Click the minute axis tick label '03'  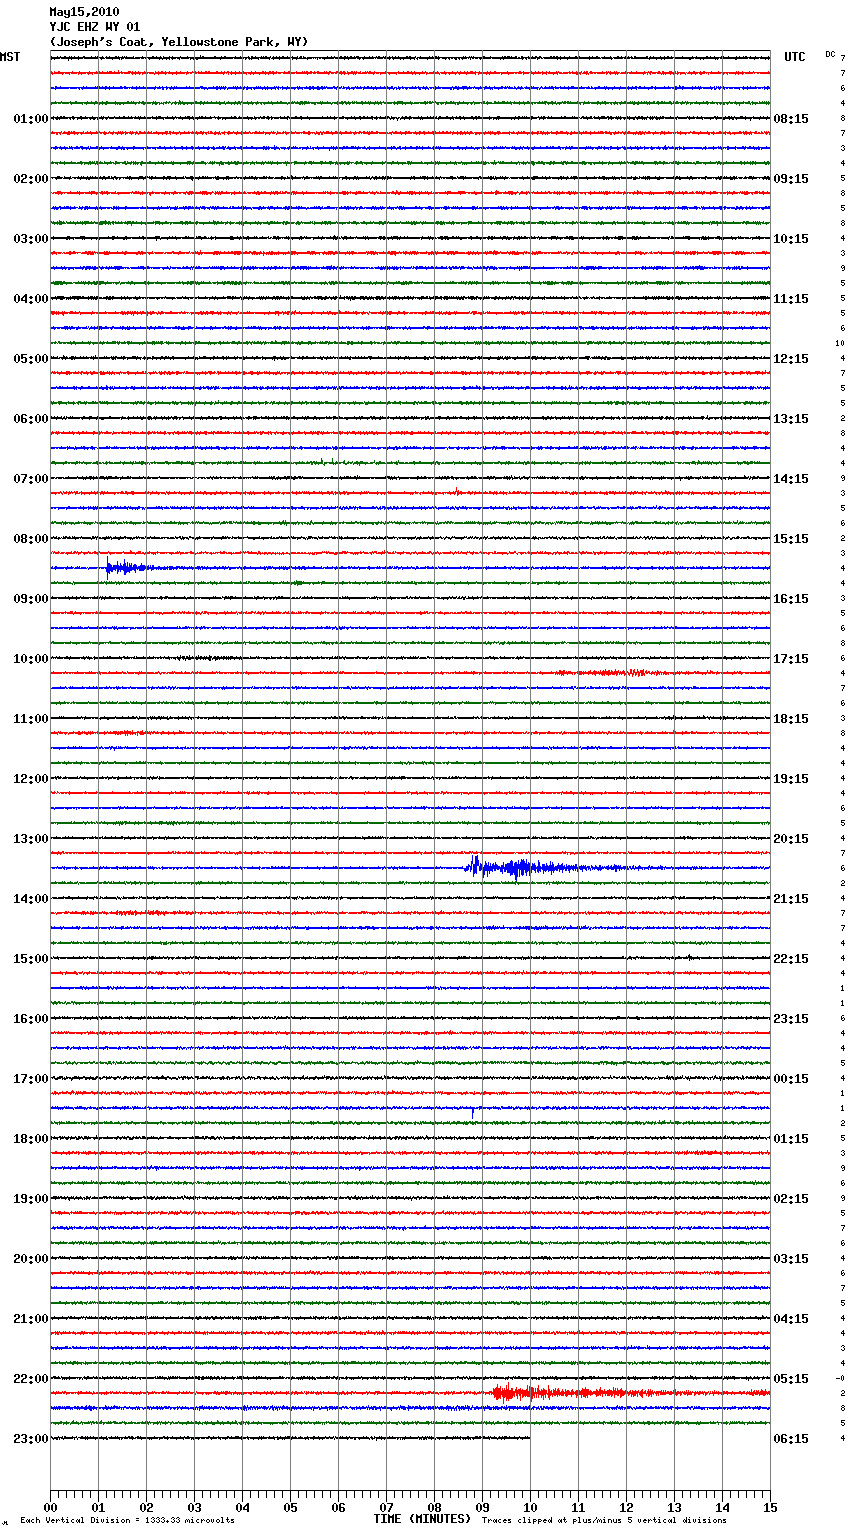[x=194, y=1507]
